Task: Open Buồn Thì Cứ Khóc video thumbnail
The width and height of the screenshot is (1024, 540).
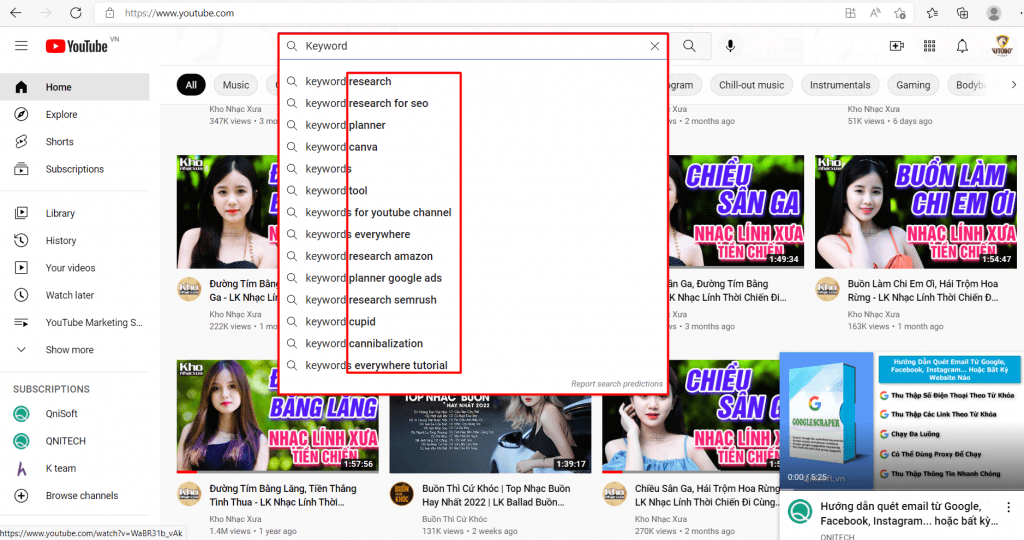Action: [490, 432]
